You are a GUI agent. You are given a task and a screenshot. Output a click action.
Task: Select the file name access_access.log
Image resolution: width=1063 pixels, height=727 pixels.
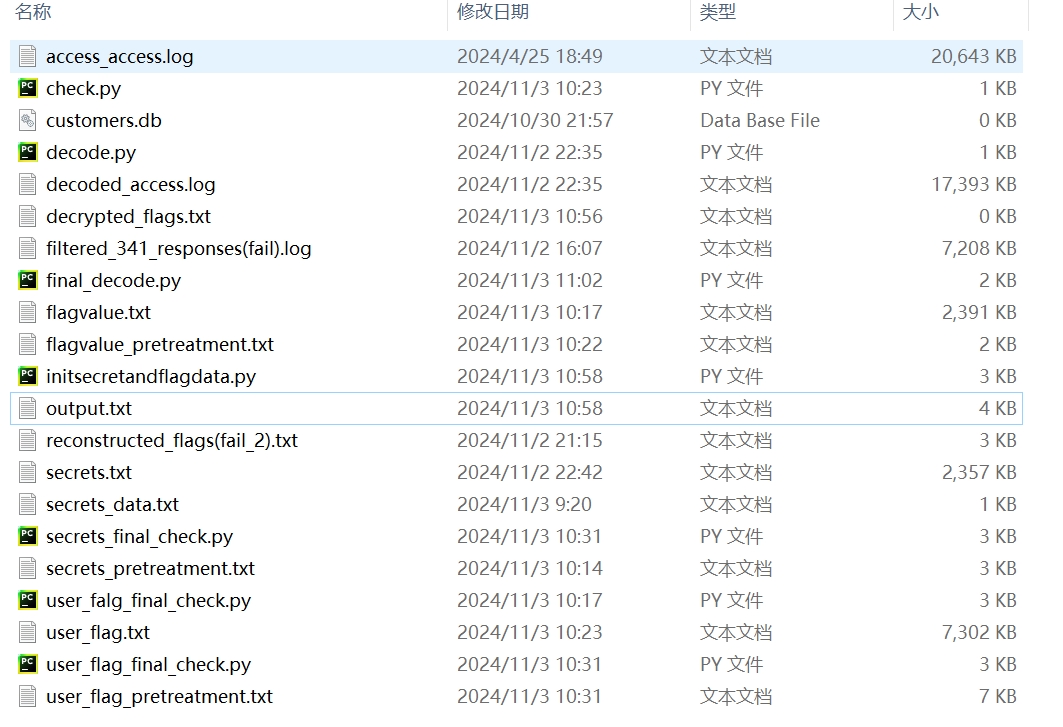(119, 57)
